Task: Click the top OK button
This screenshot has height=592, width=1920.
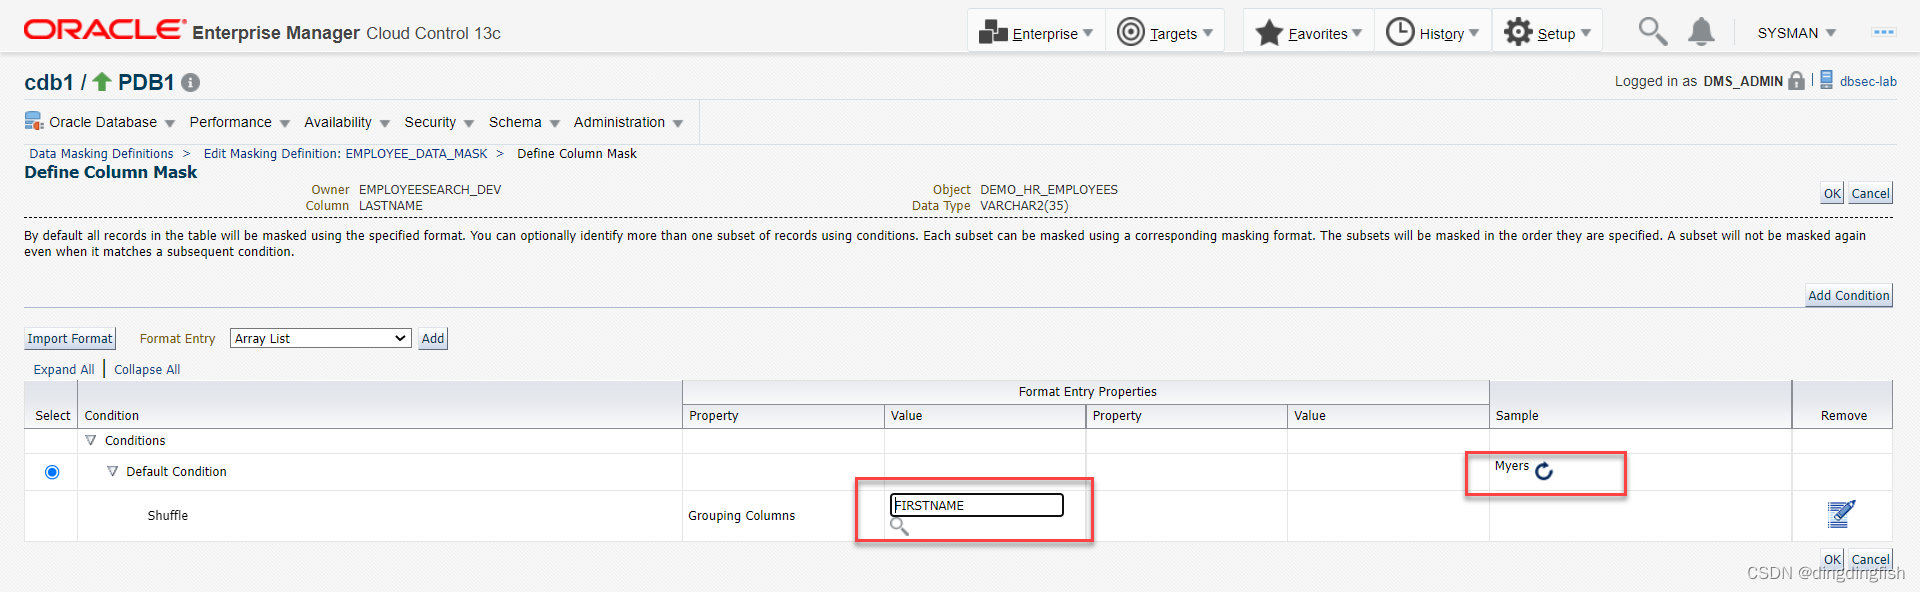Action: [1831, 194]
